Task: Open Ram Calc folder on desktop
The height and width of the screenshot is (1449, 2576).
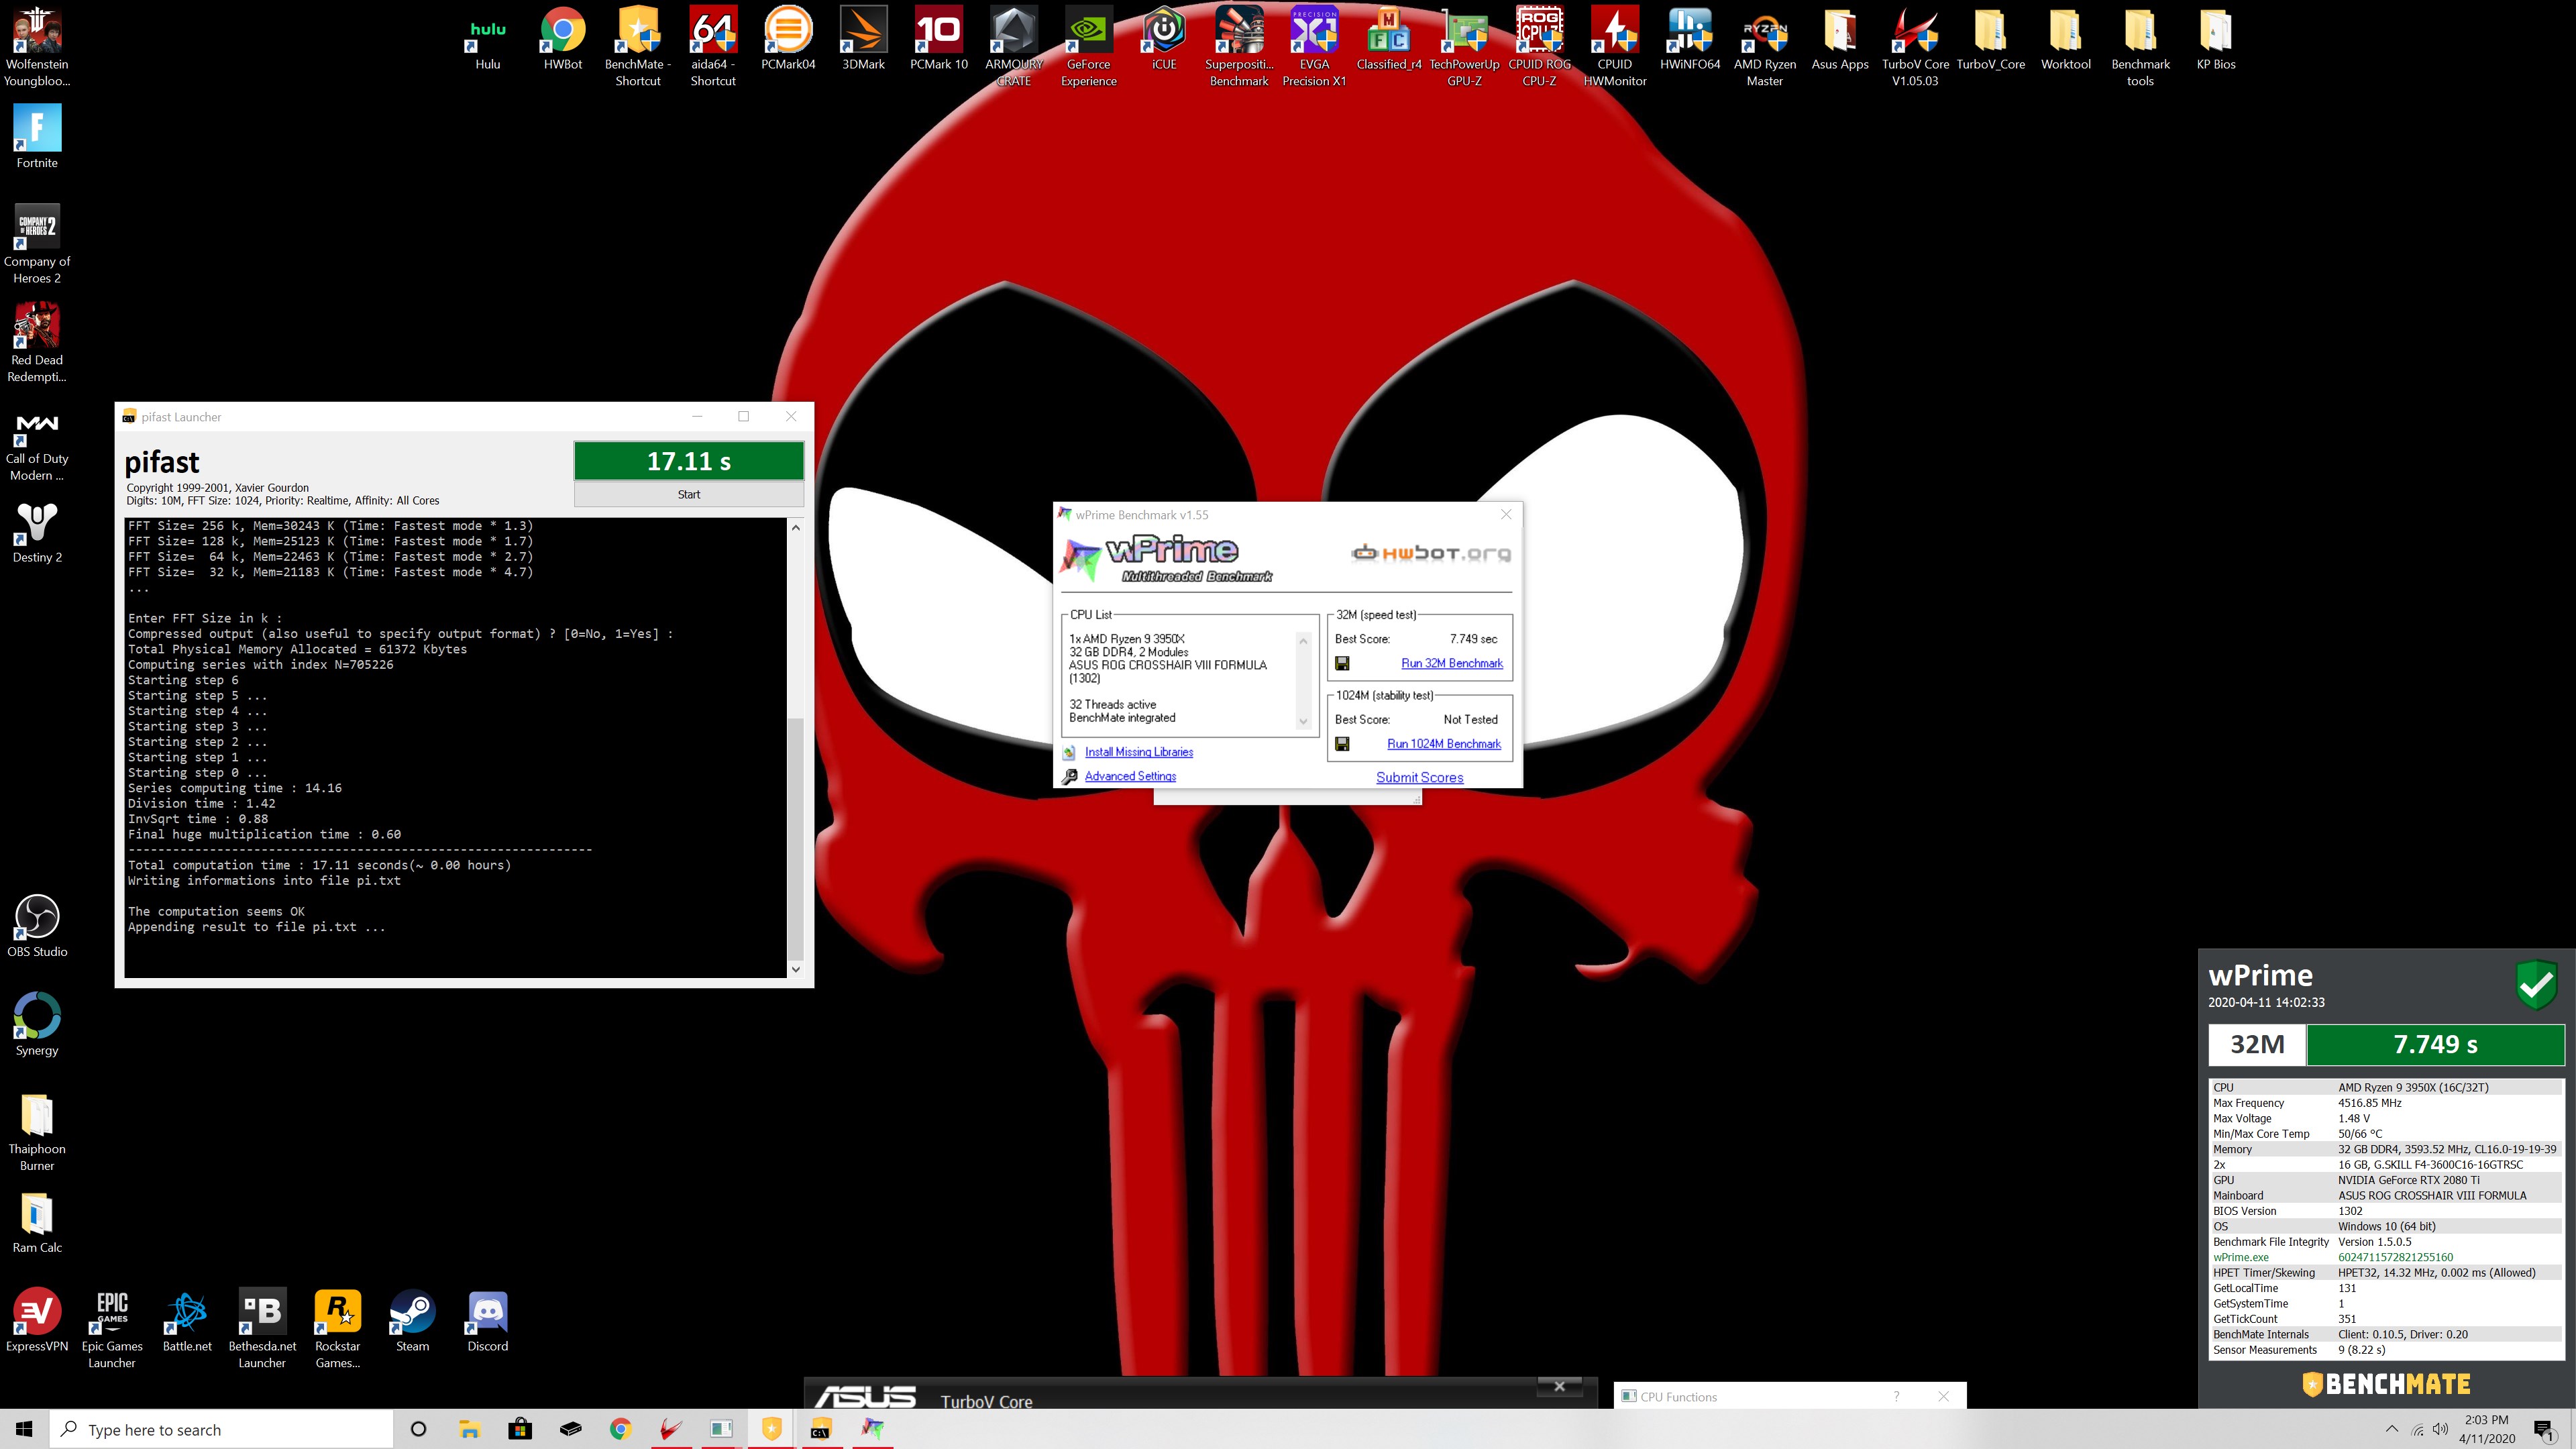Action: point(37,1222)
